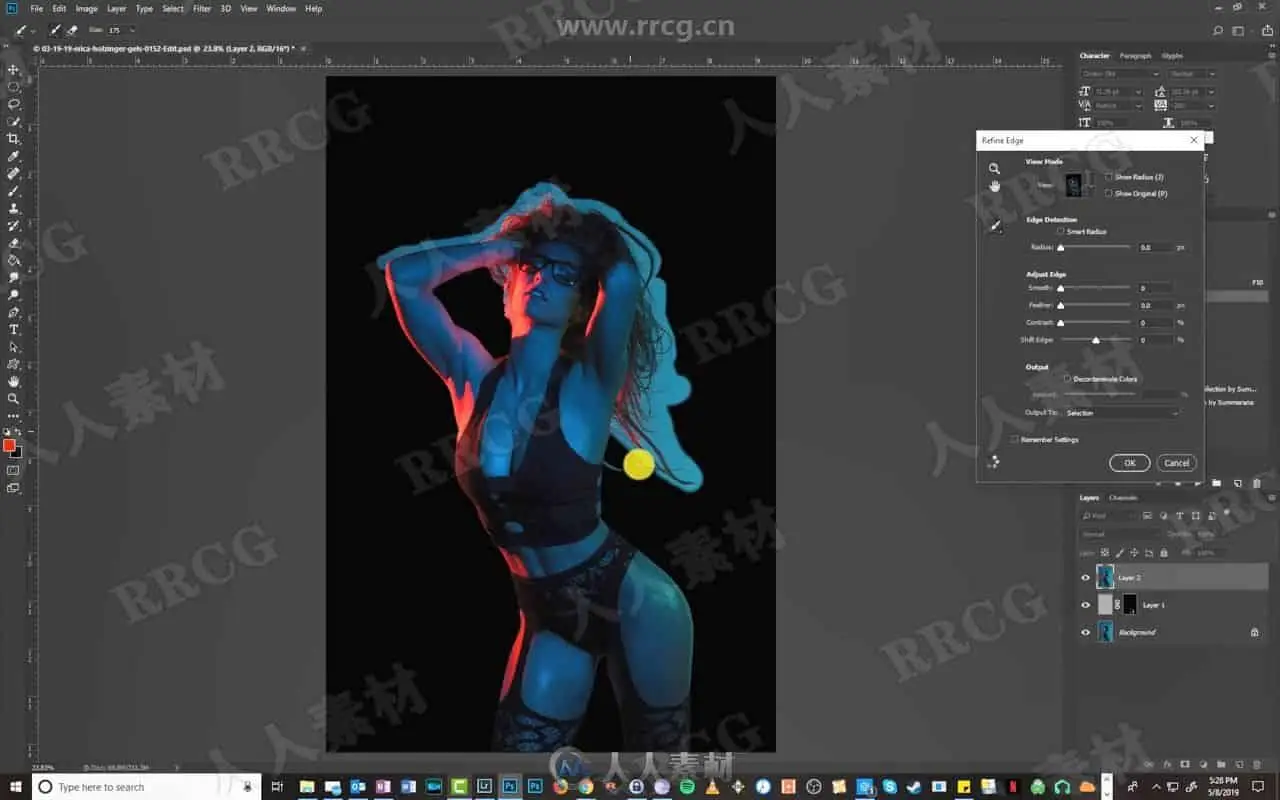Click the Shift Edge slider handle
The width and height of the screenshot is (1280, 800).
click(x=1096, y=340)
